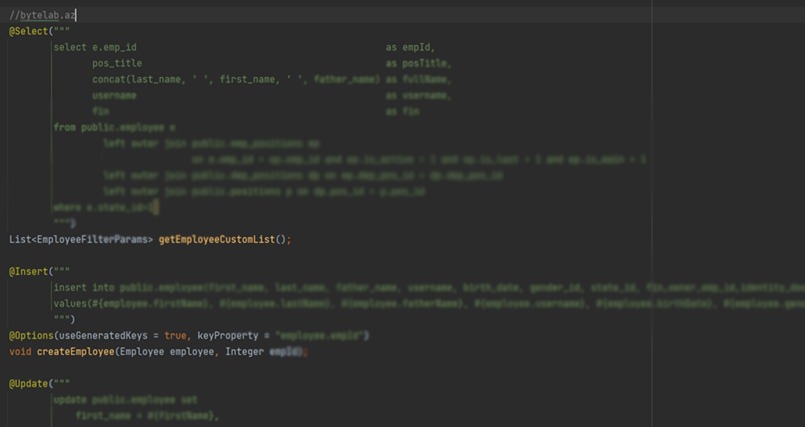Click the EmployeeFilterParams type in List
Image resolution: width=805 pixels, height=427 pixels.
click(94, 239)
